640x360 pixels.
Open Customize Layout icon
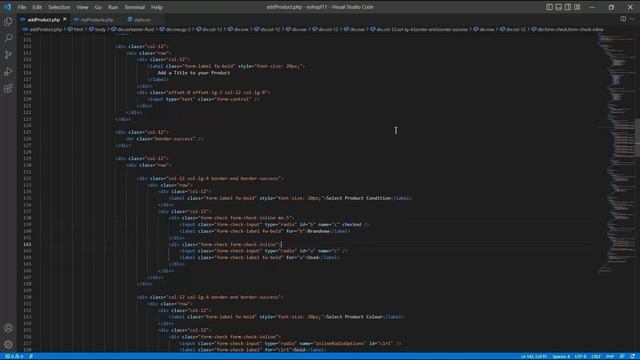click(x=577, y=7)
